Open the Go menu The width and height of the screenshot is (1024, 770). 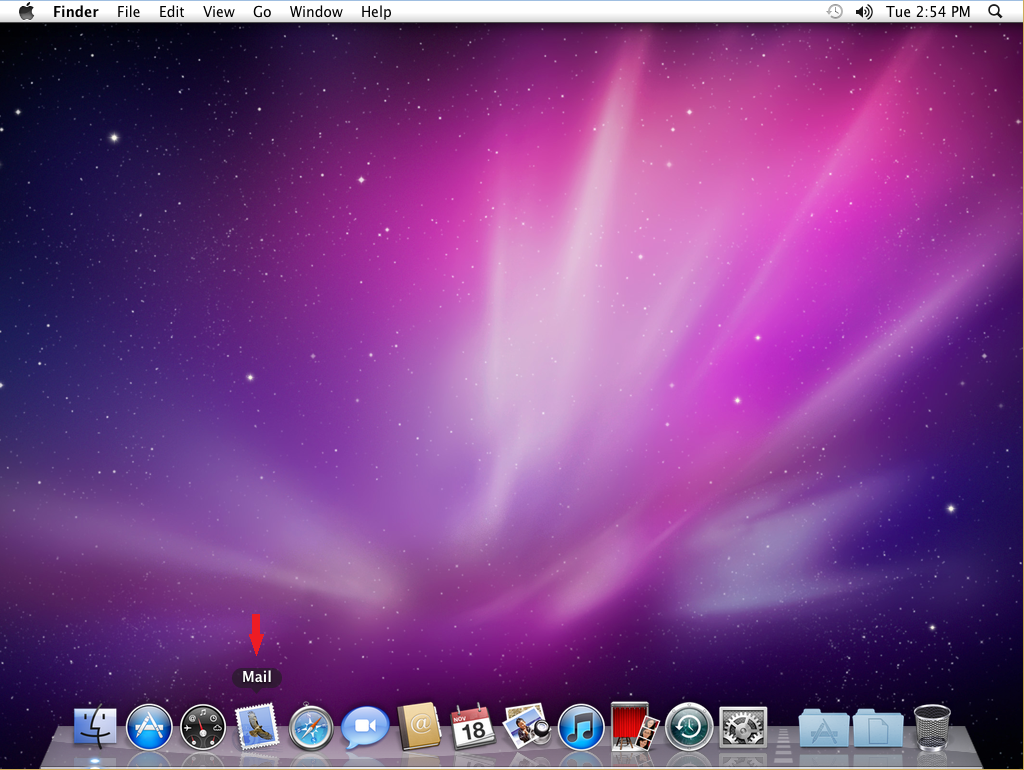(x=261, y=11)
